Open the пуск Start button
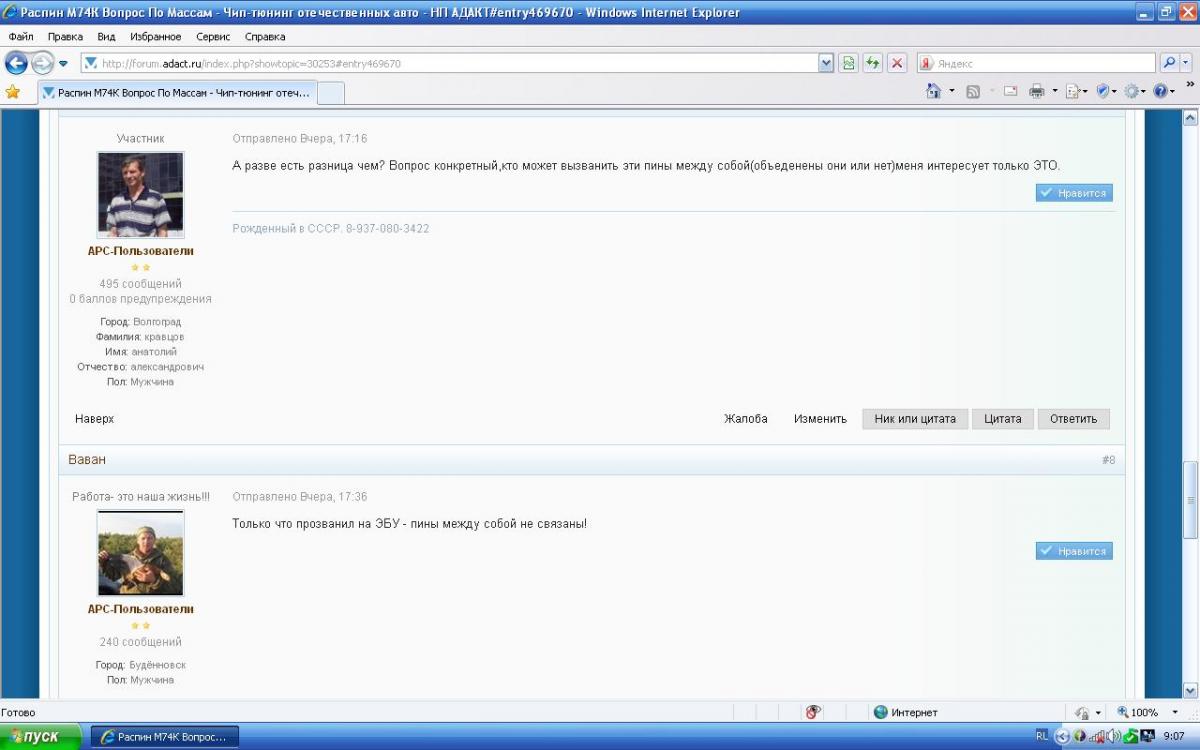Image resolution: width=1200 pixels, height=750 pixels. (x=41, y=737)
